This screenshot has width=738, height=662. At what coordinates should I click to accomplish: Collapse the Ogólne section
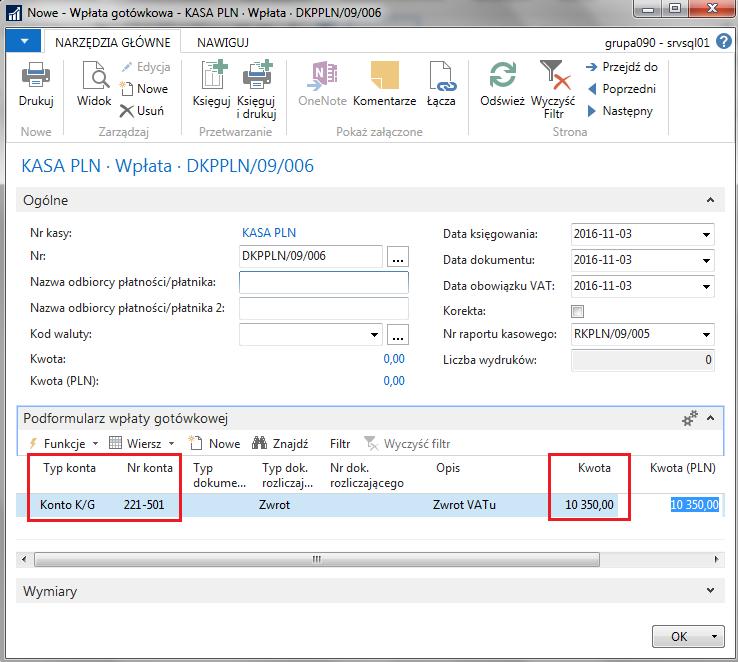coord(710,200)
